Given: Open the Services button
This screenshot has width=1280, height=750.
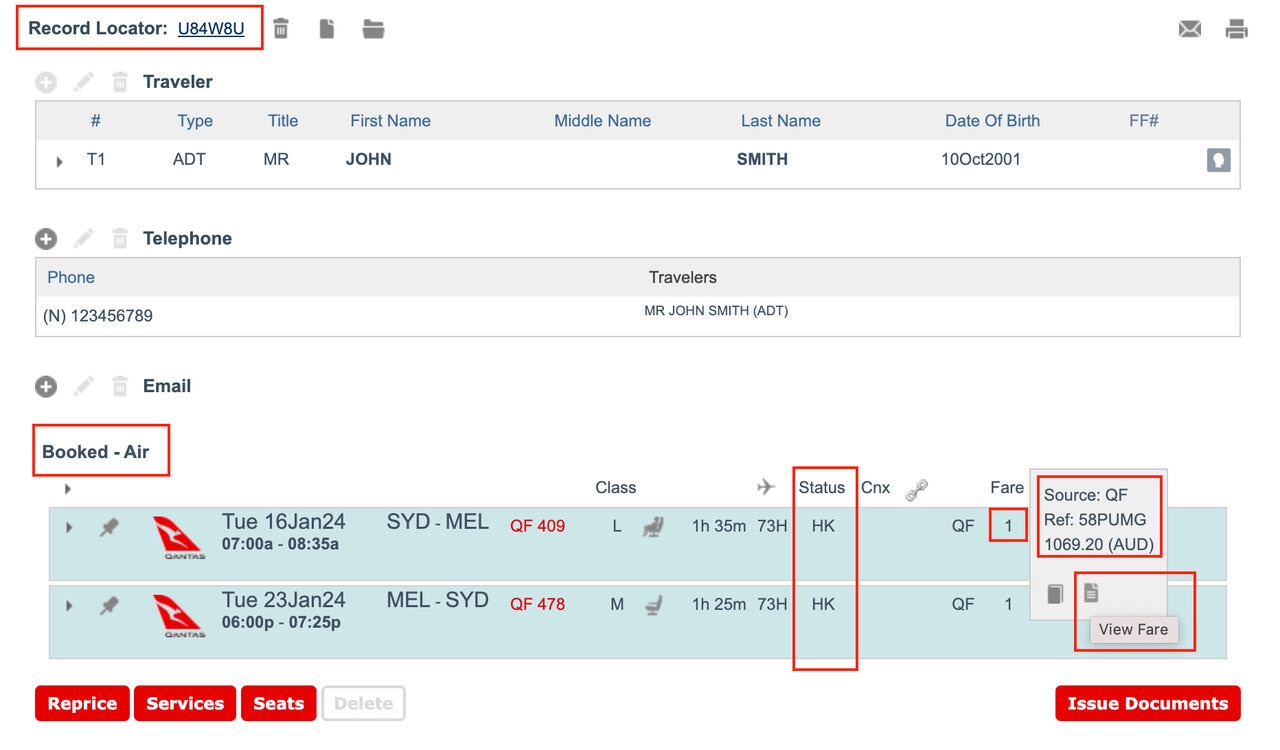Looking at the screenshot, I should pyautogui.click(x=185, y=703).
